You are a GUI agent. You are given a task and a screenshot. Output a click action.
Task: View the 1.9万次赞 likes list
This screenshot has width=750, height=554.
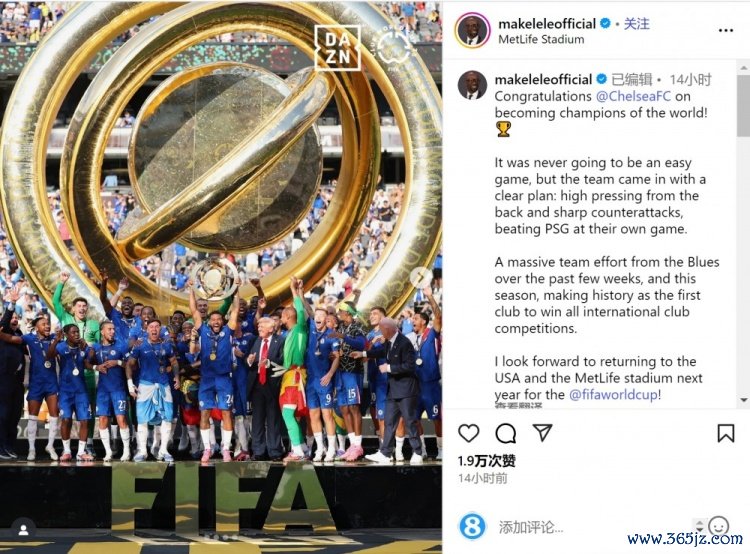pyautogui.click(x=486, y=461)
